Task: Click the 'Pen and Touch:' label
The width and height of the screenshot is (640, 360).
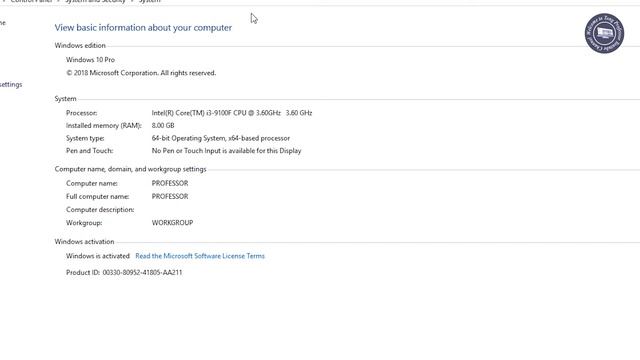Action: tap(90, 151)
